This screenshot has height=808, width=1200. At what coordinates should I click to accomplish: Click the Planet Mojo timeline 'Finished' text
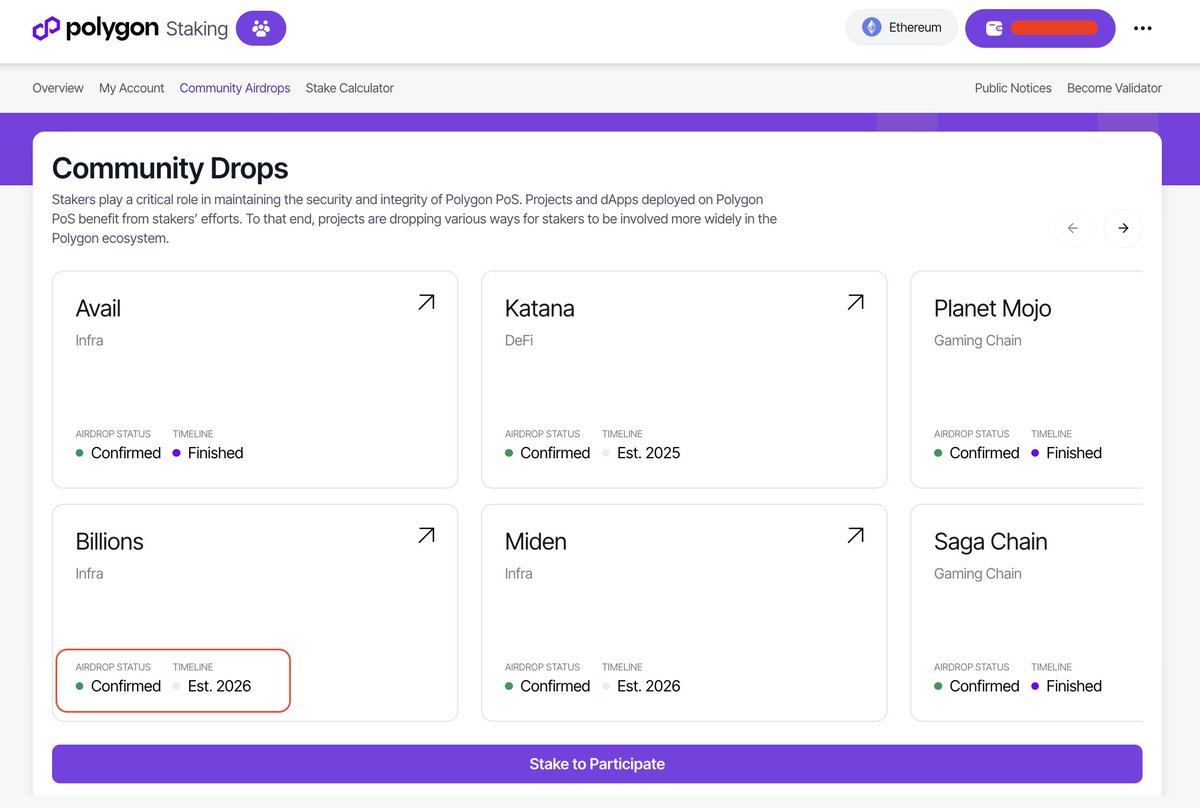click(x=1074, y=453)
